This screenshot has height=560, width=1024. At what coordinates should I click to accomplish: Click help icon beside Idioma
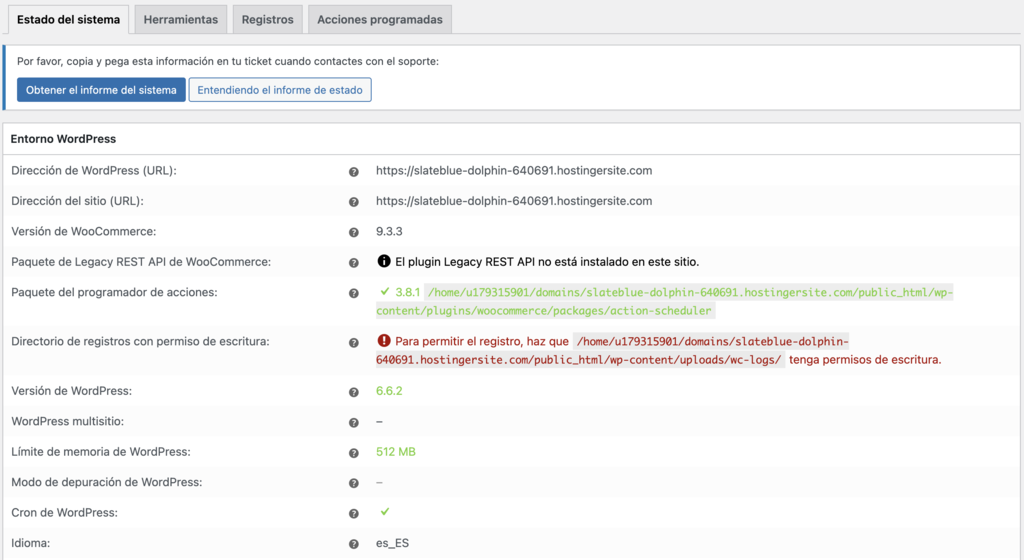(353, 544)
